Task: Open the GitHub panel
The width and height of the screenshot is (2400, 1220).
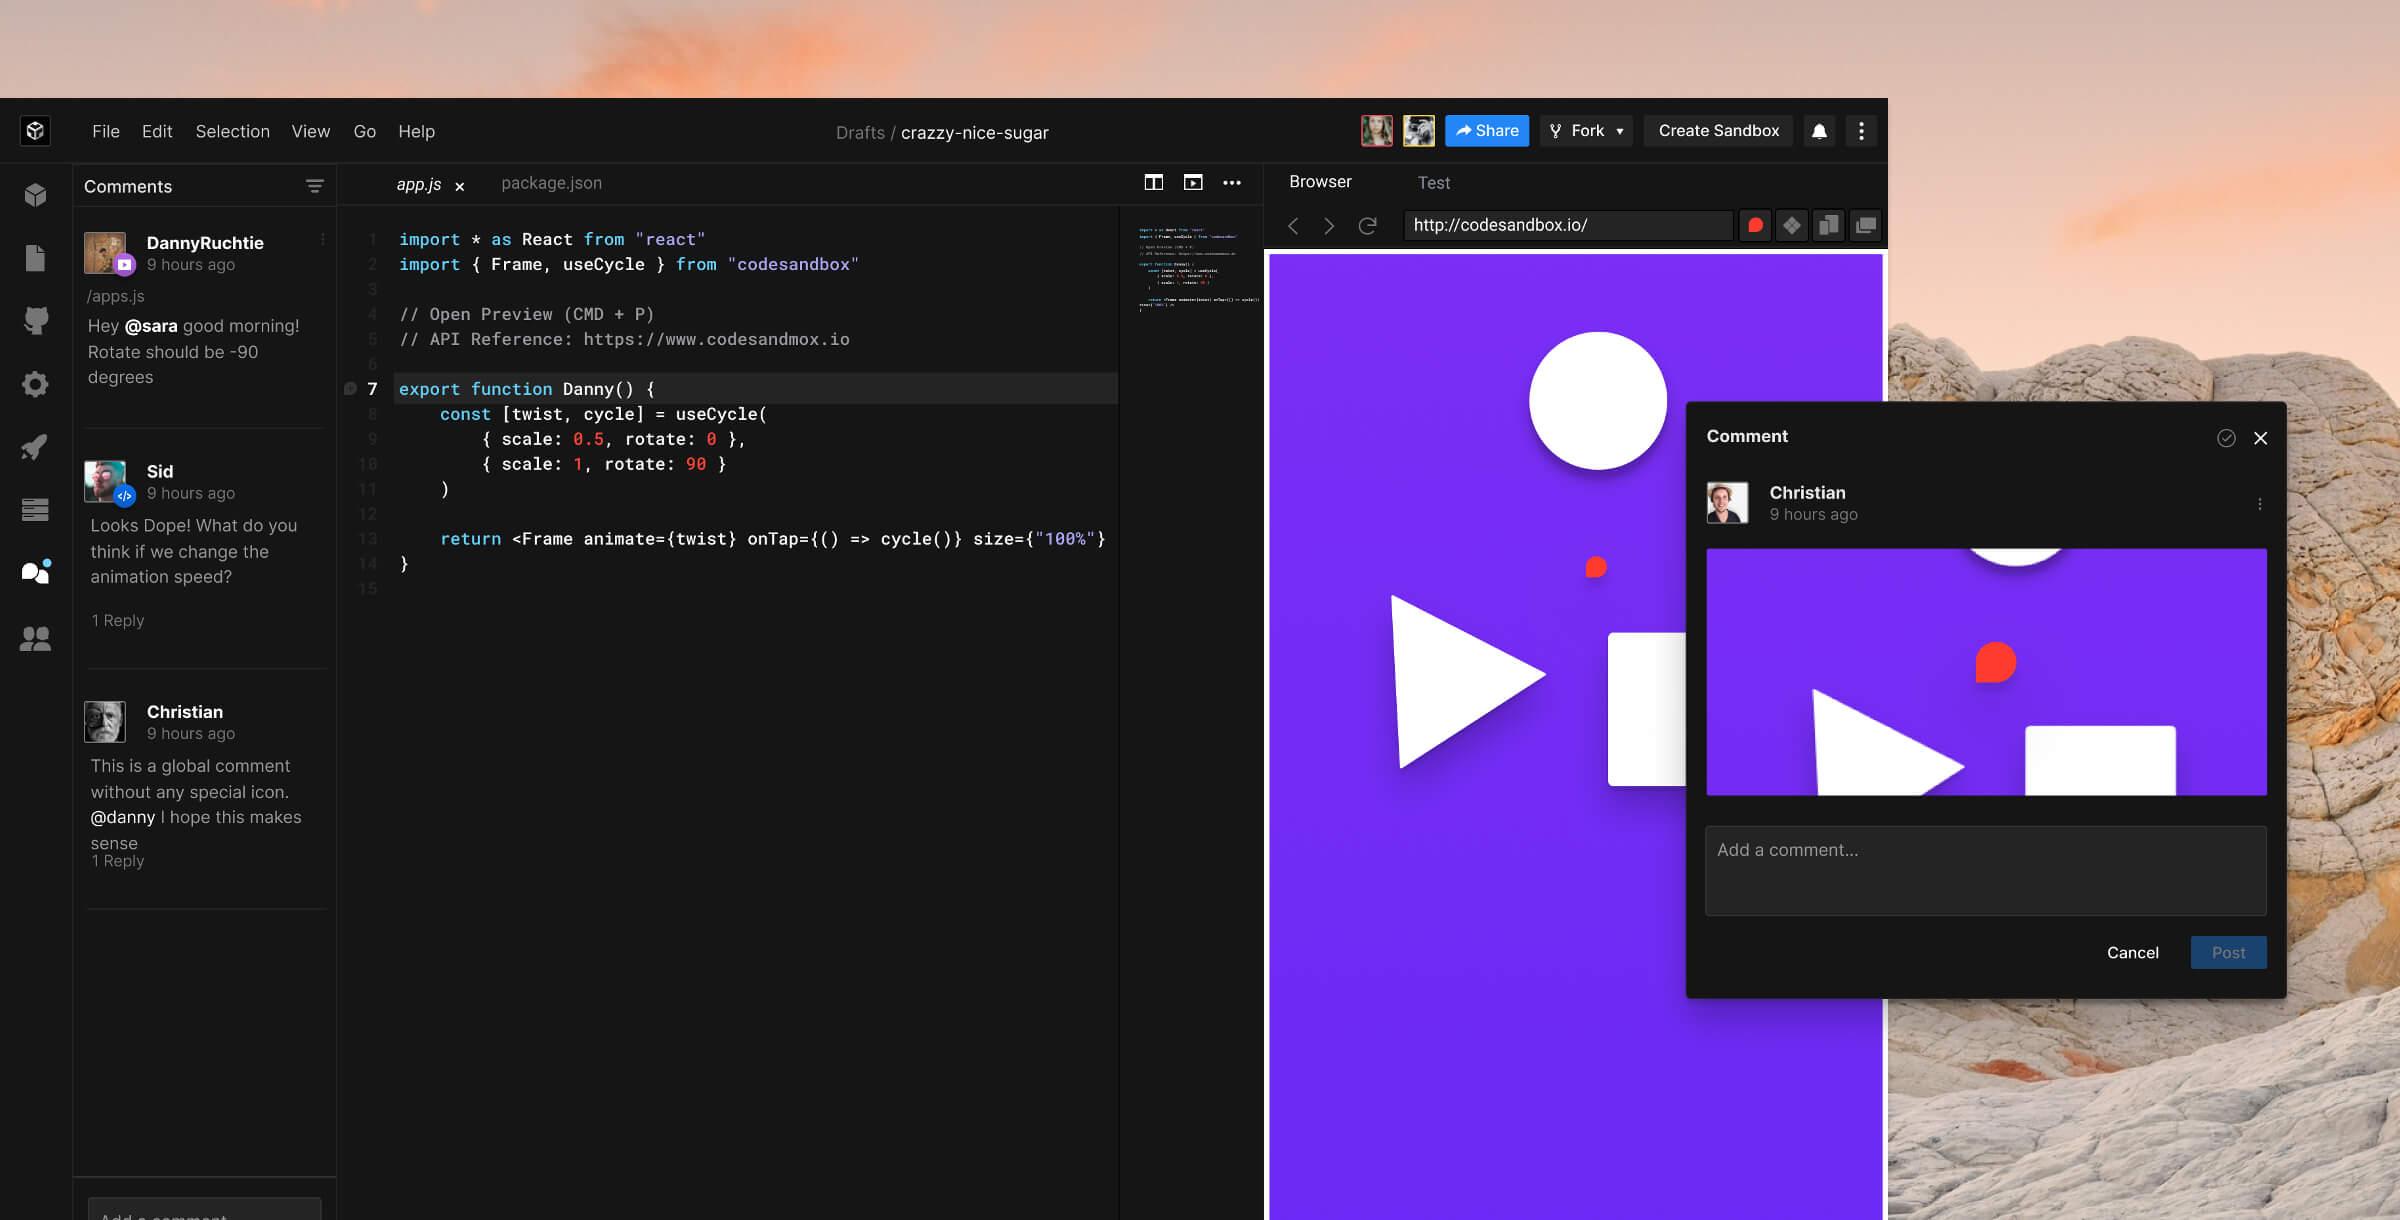Action: click(35, 320)
